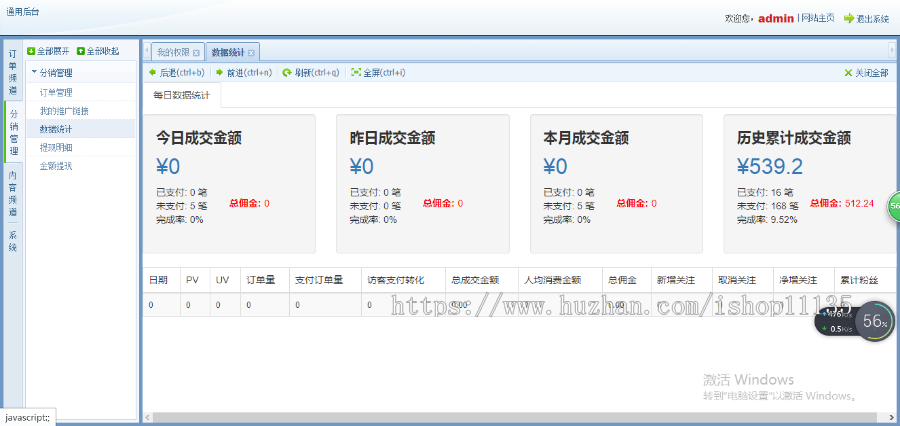Switch to the 我的权限 tab

click(x=173, y=52)
